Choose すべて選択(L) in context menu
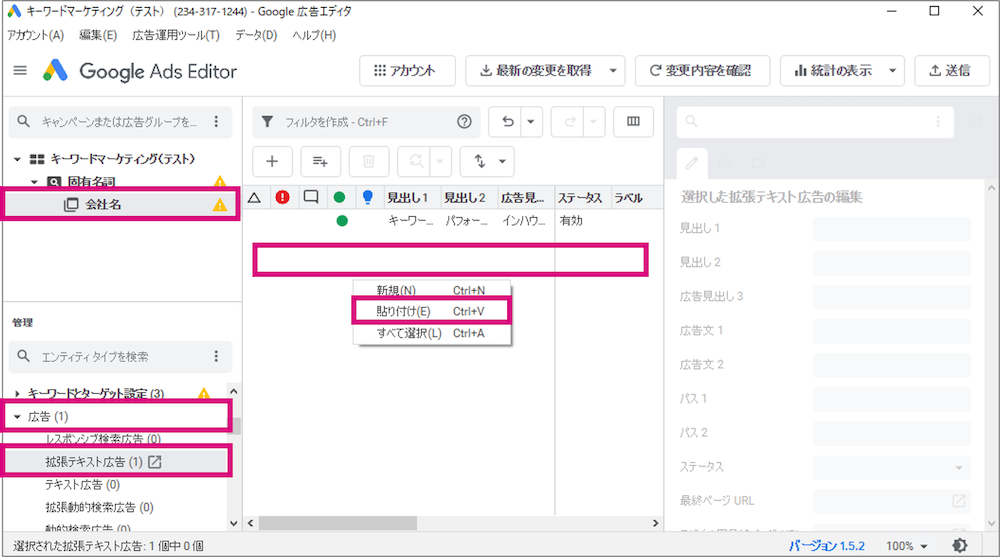 tap(432, 333)
